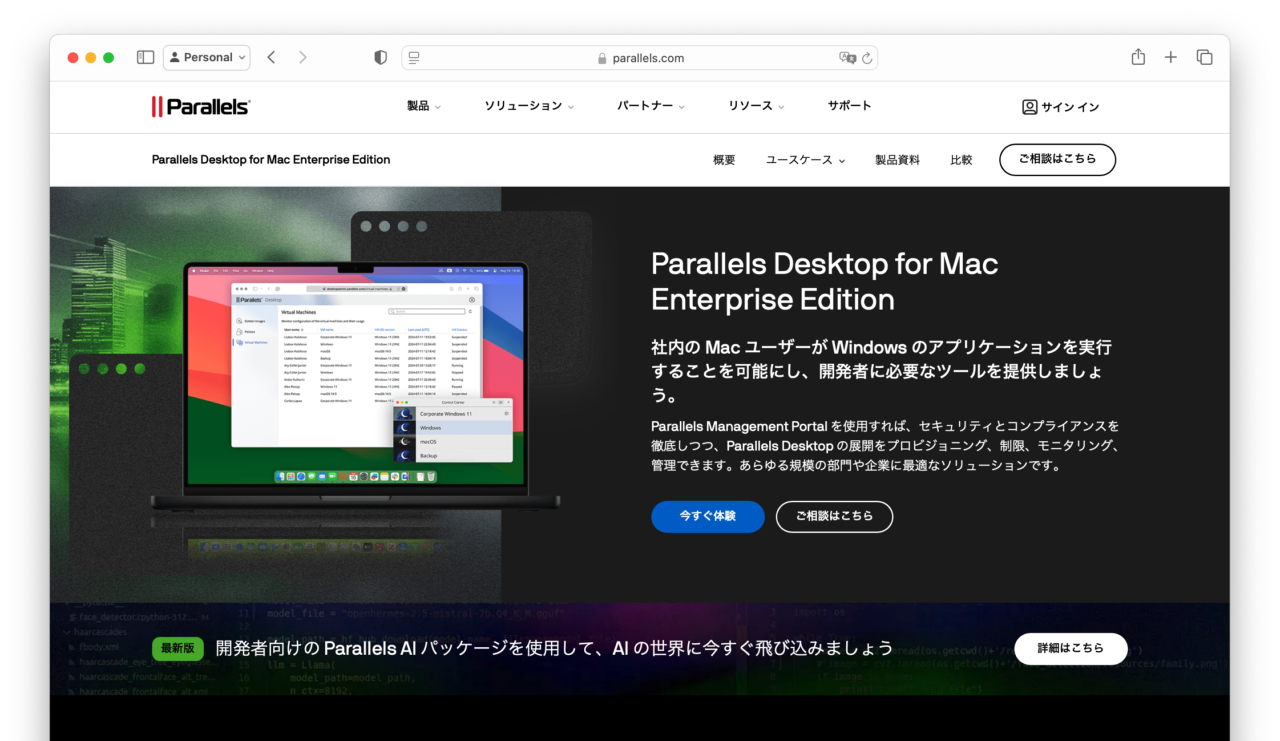Expand the リソース menu
1280x741 pixels.
756,106
